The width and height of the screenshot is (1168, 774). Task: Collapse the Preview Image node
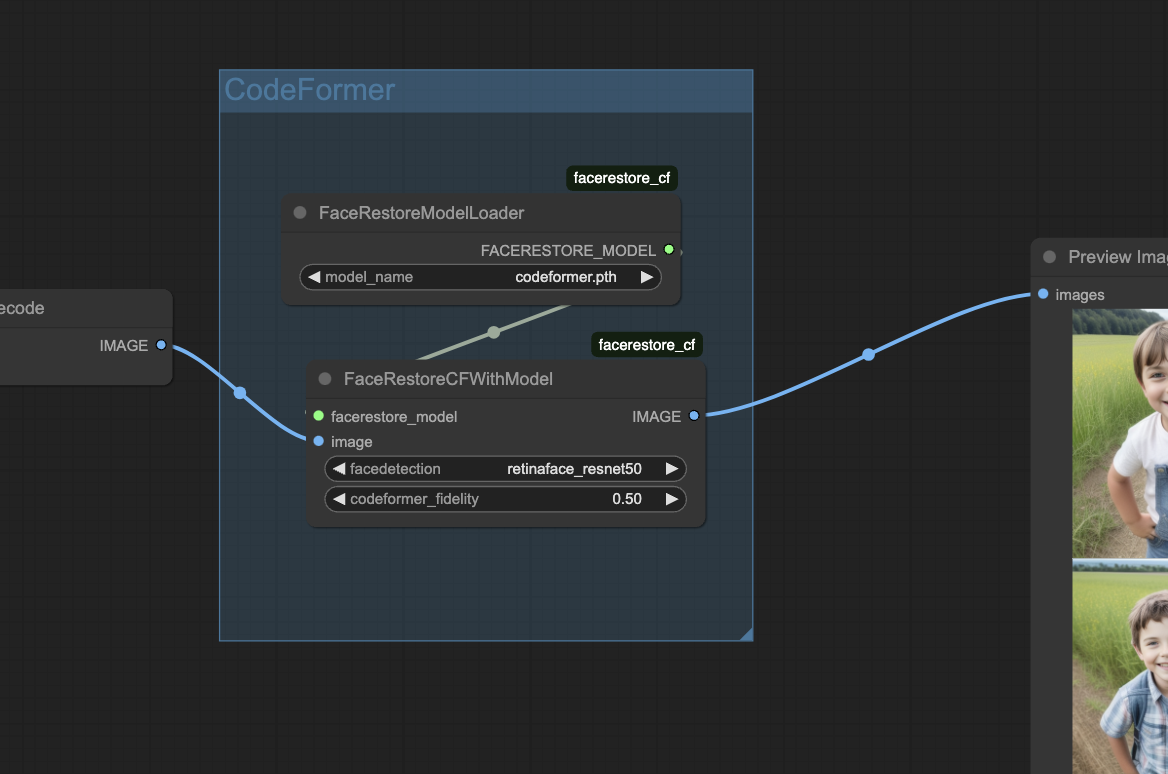[x=1049, y=256]
